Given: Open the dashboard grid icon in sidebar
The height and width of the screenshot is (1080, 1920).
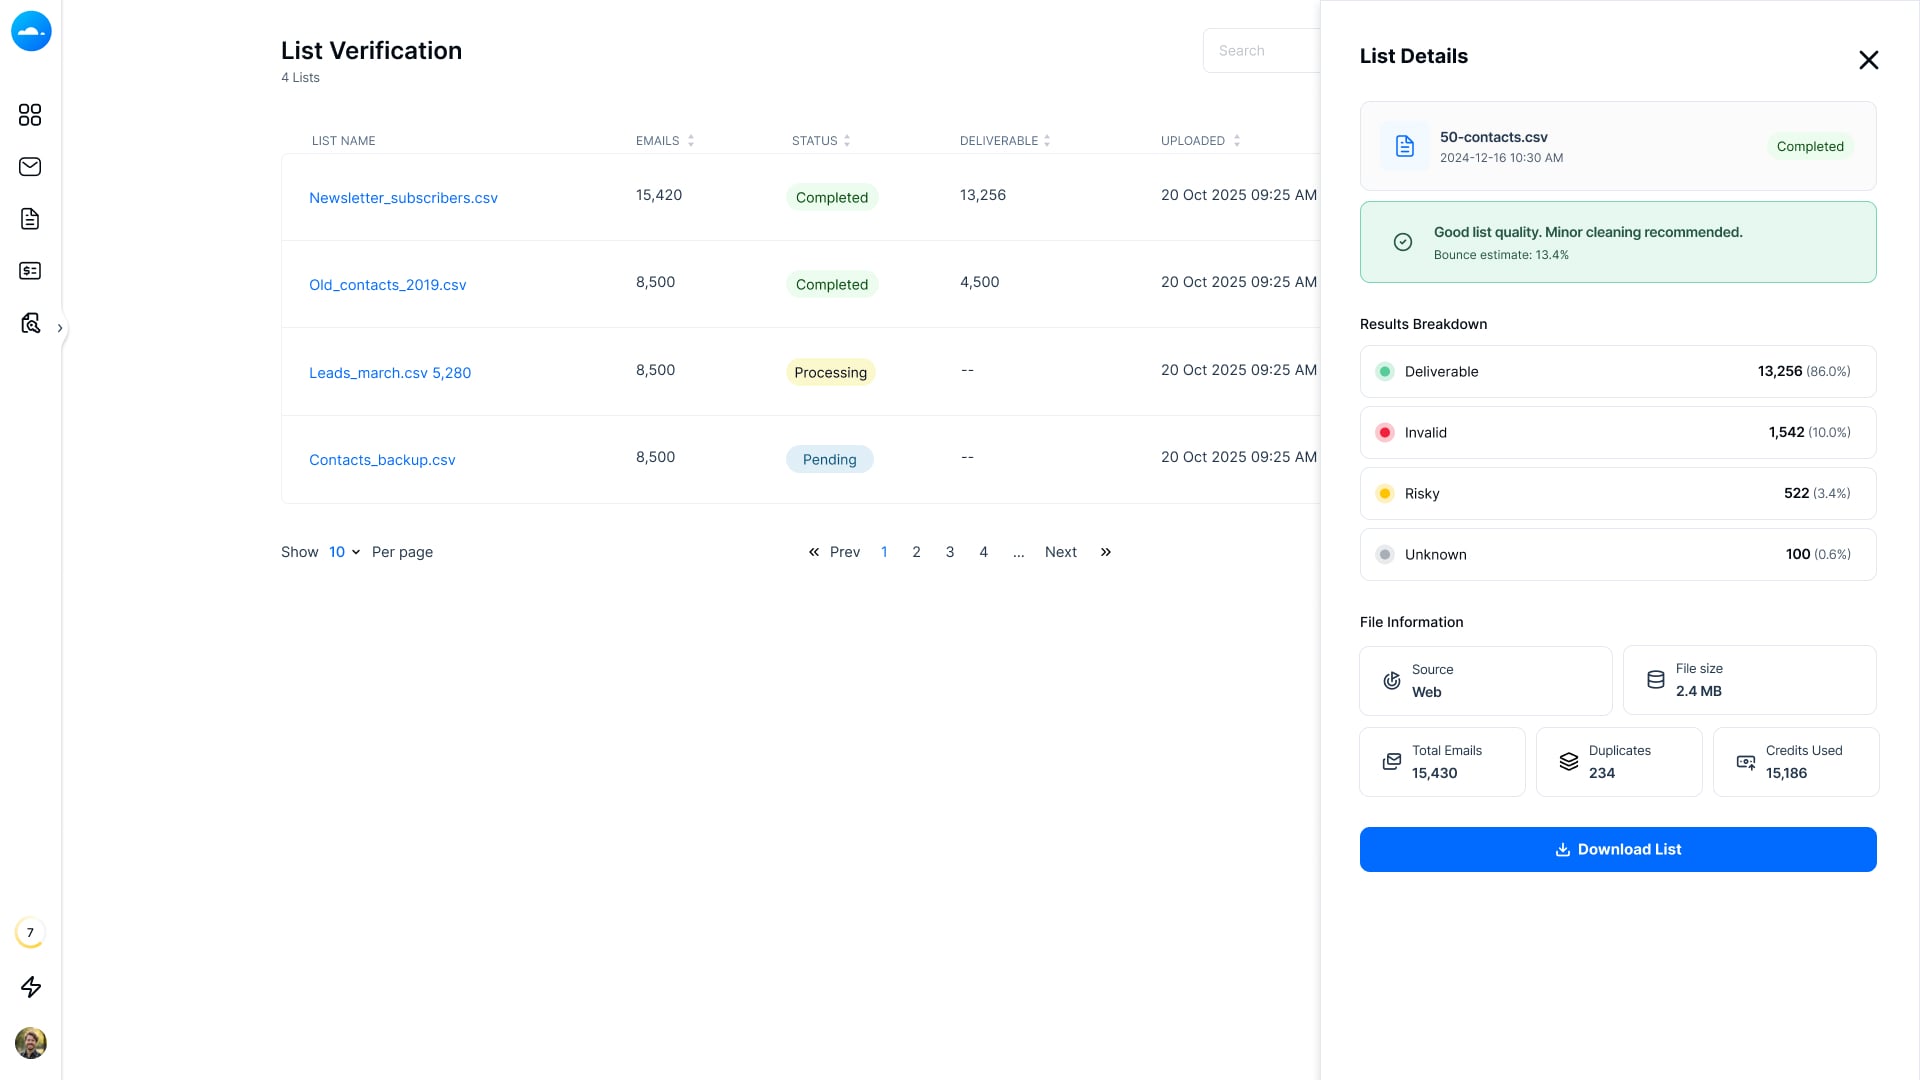Looking at the screenshot, I should point(30,115).
